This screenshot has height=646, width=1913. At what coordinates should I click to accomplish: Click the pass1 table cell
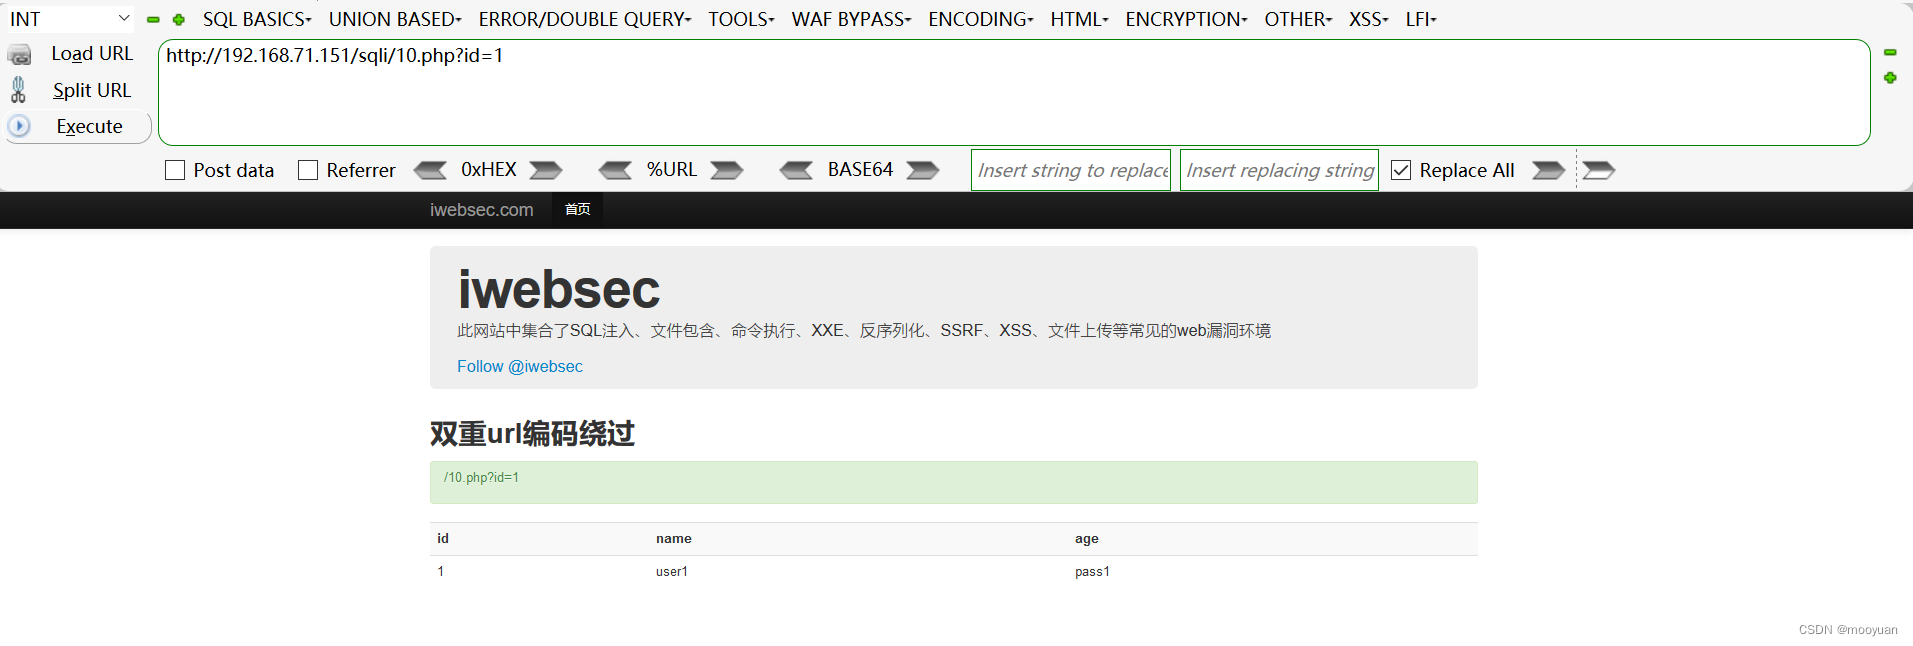[x=1092, y=571]
